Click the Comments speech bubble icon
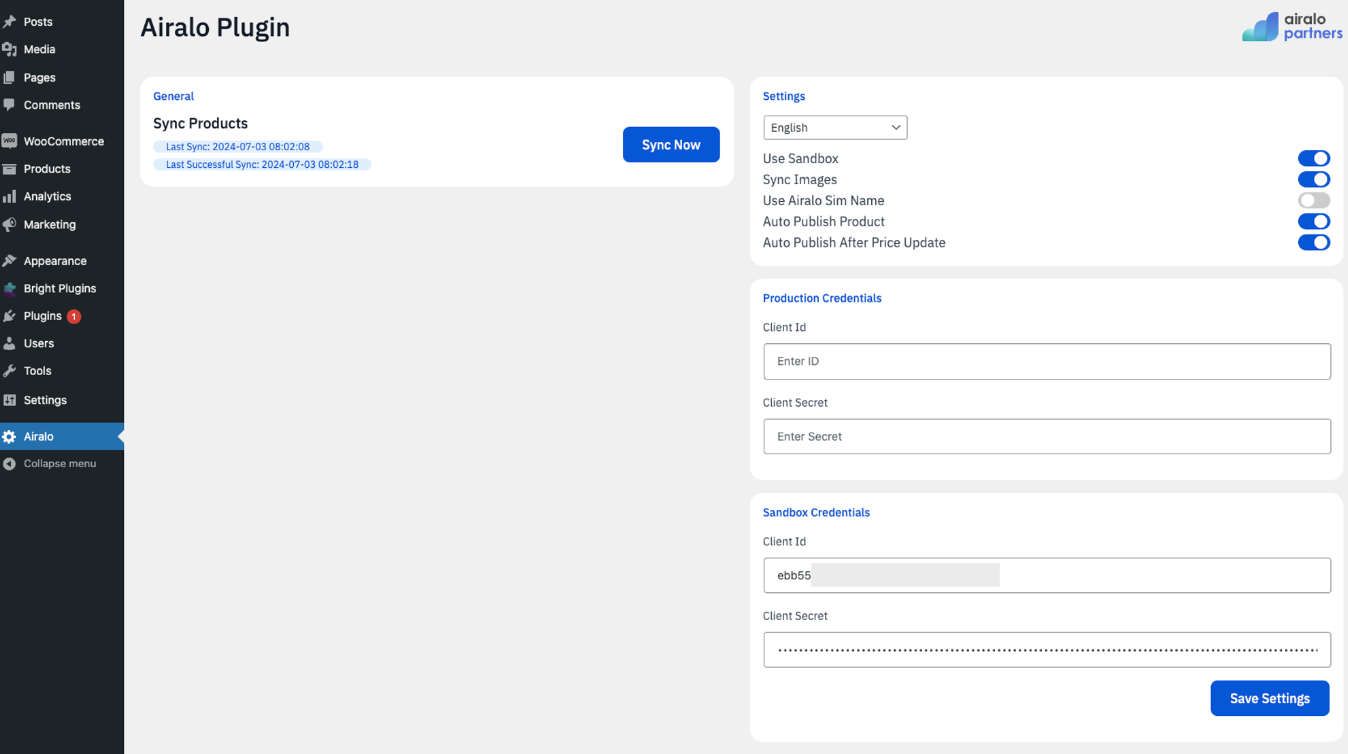Screen dimensions: 1348x754 [9, 105]
